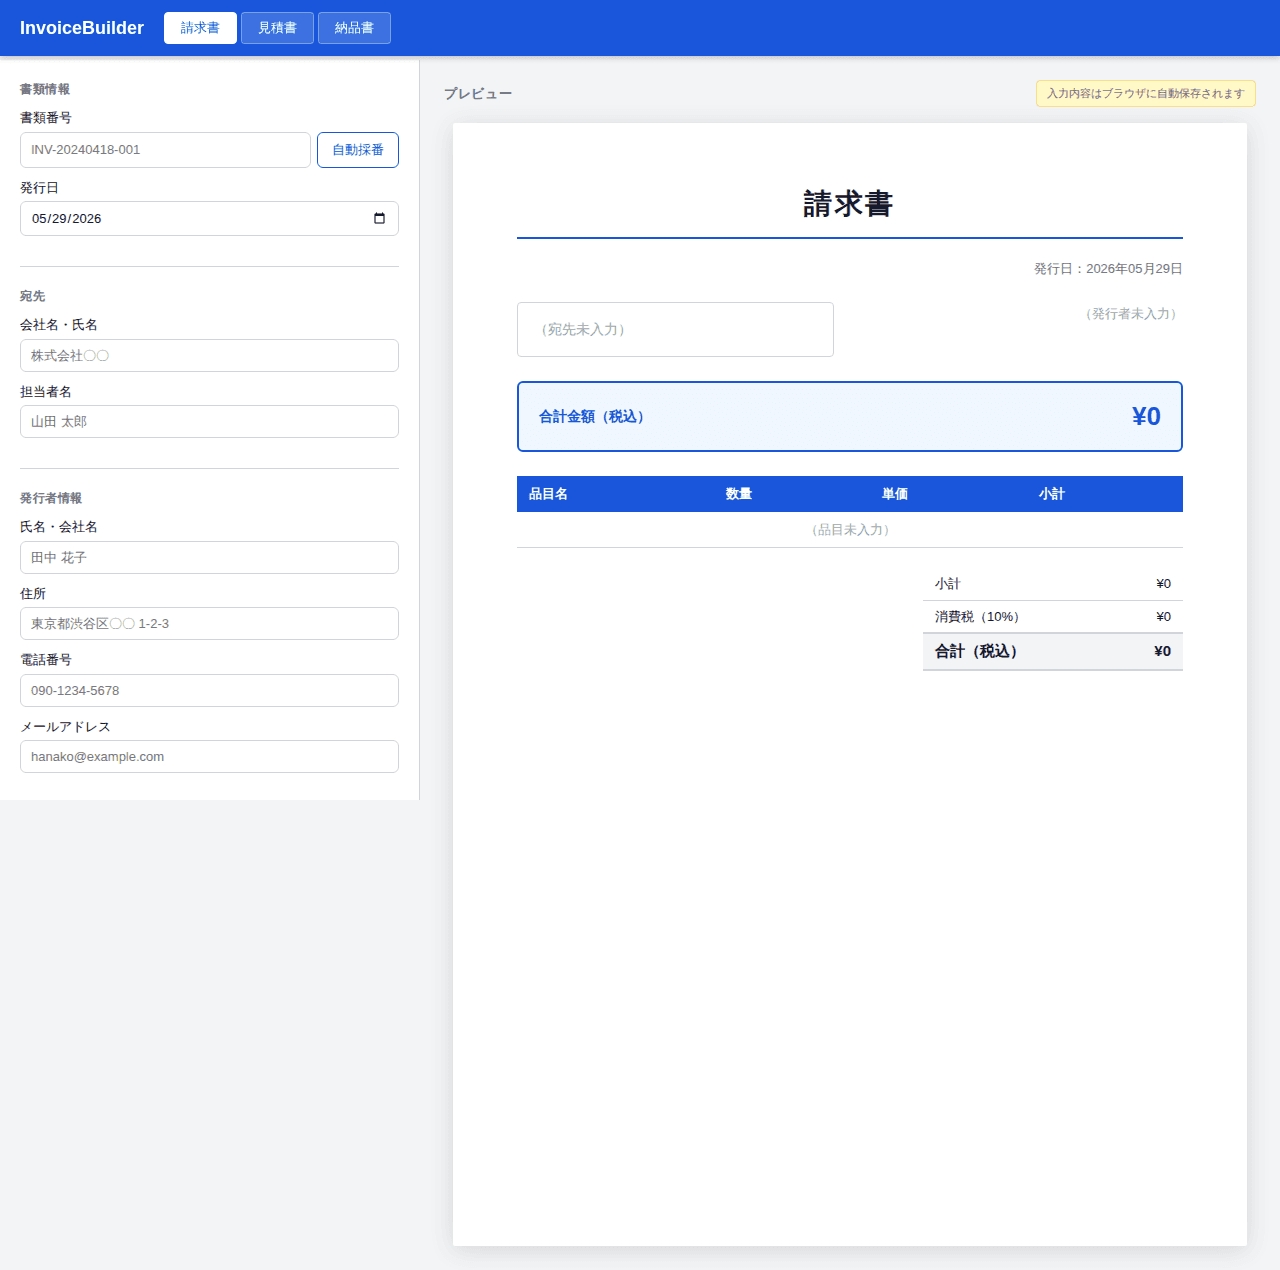This screenshot has height=1270, width=1280.
Task: Click the 発行日 date field
Action: (209, 218)
